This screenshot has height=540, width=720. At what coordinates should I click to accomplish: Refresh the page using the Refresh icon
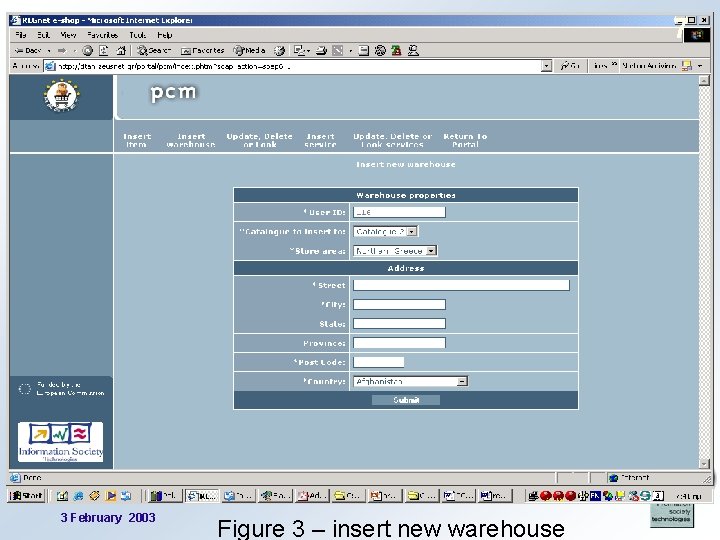tap(104, 51)
